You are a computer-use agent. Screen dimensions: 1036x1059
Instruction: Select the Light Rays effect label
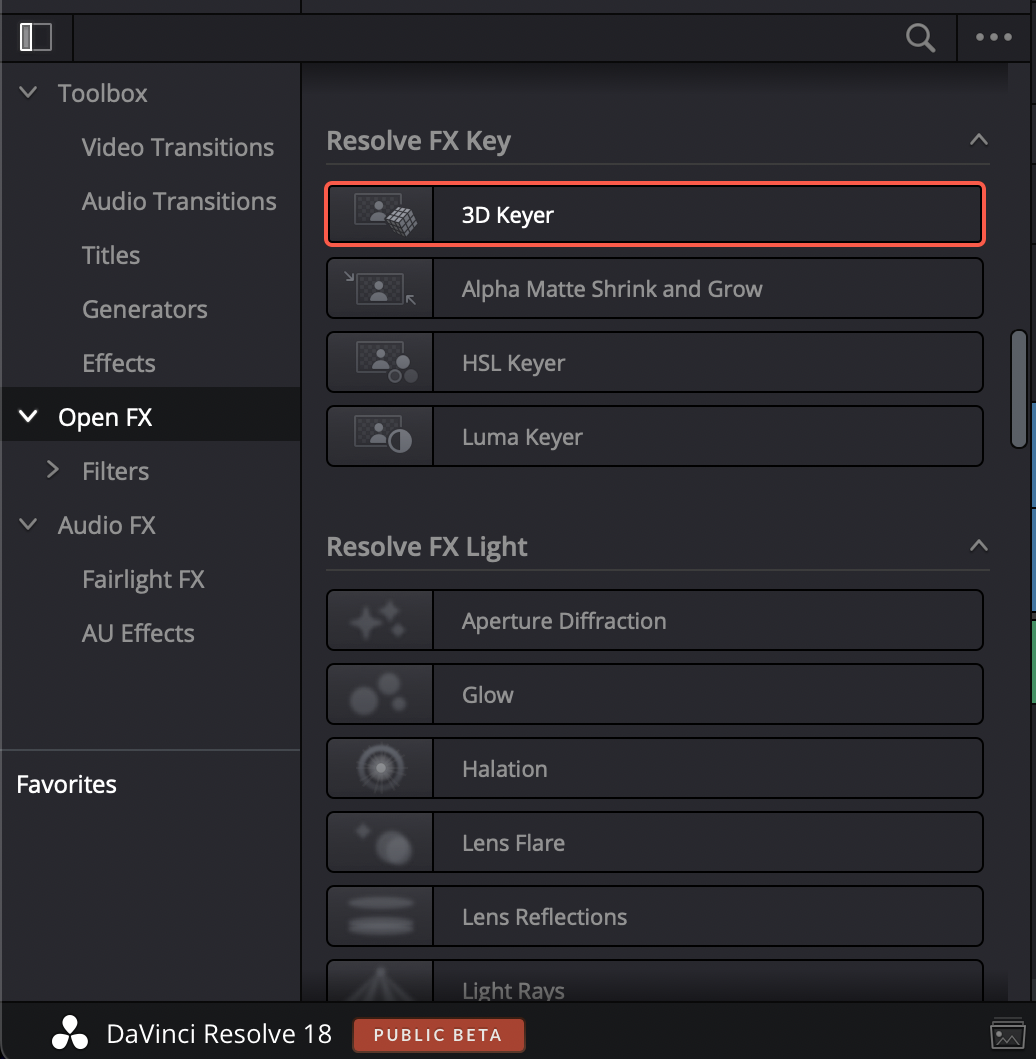pyautogui.click(x=513, y=990)
